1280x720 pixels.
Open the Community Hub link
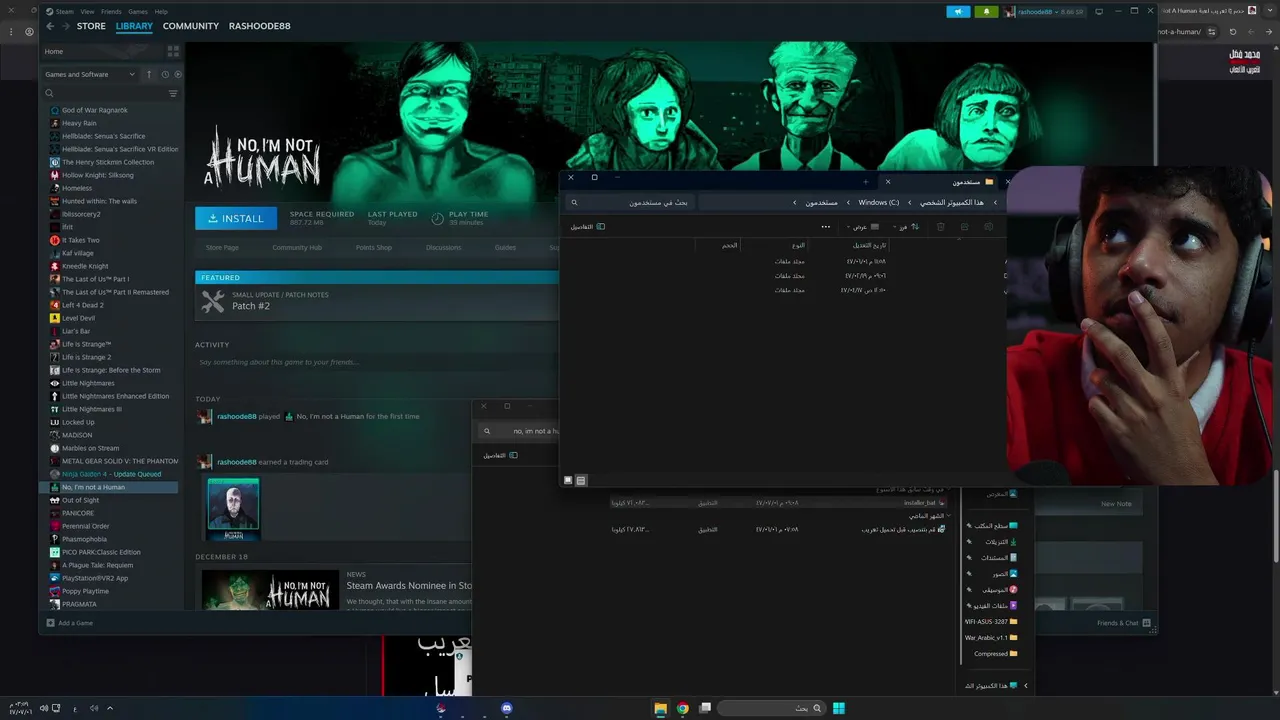tap(297, 247)
